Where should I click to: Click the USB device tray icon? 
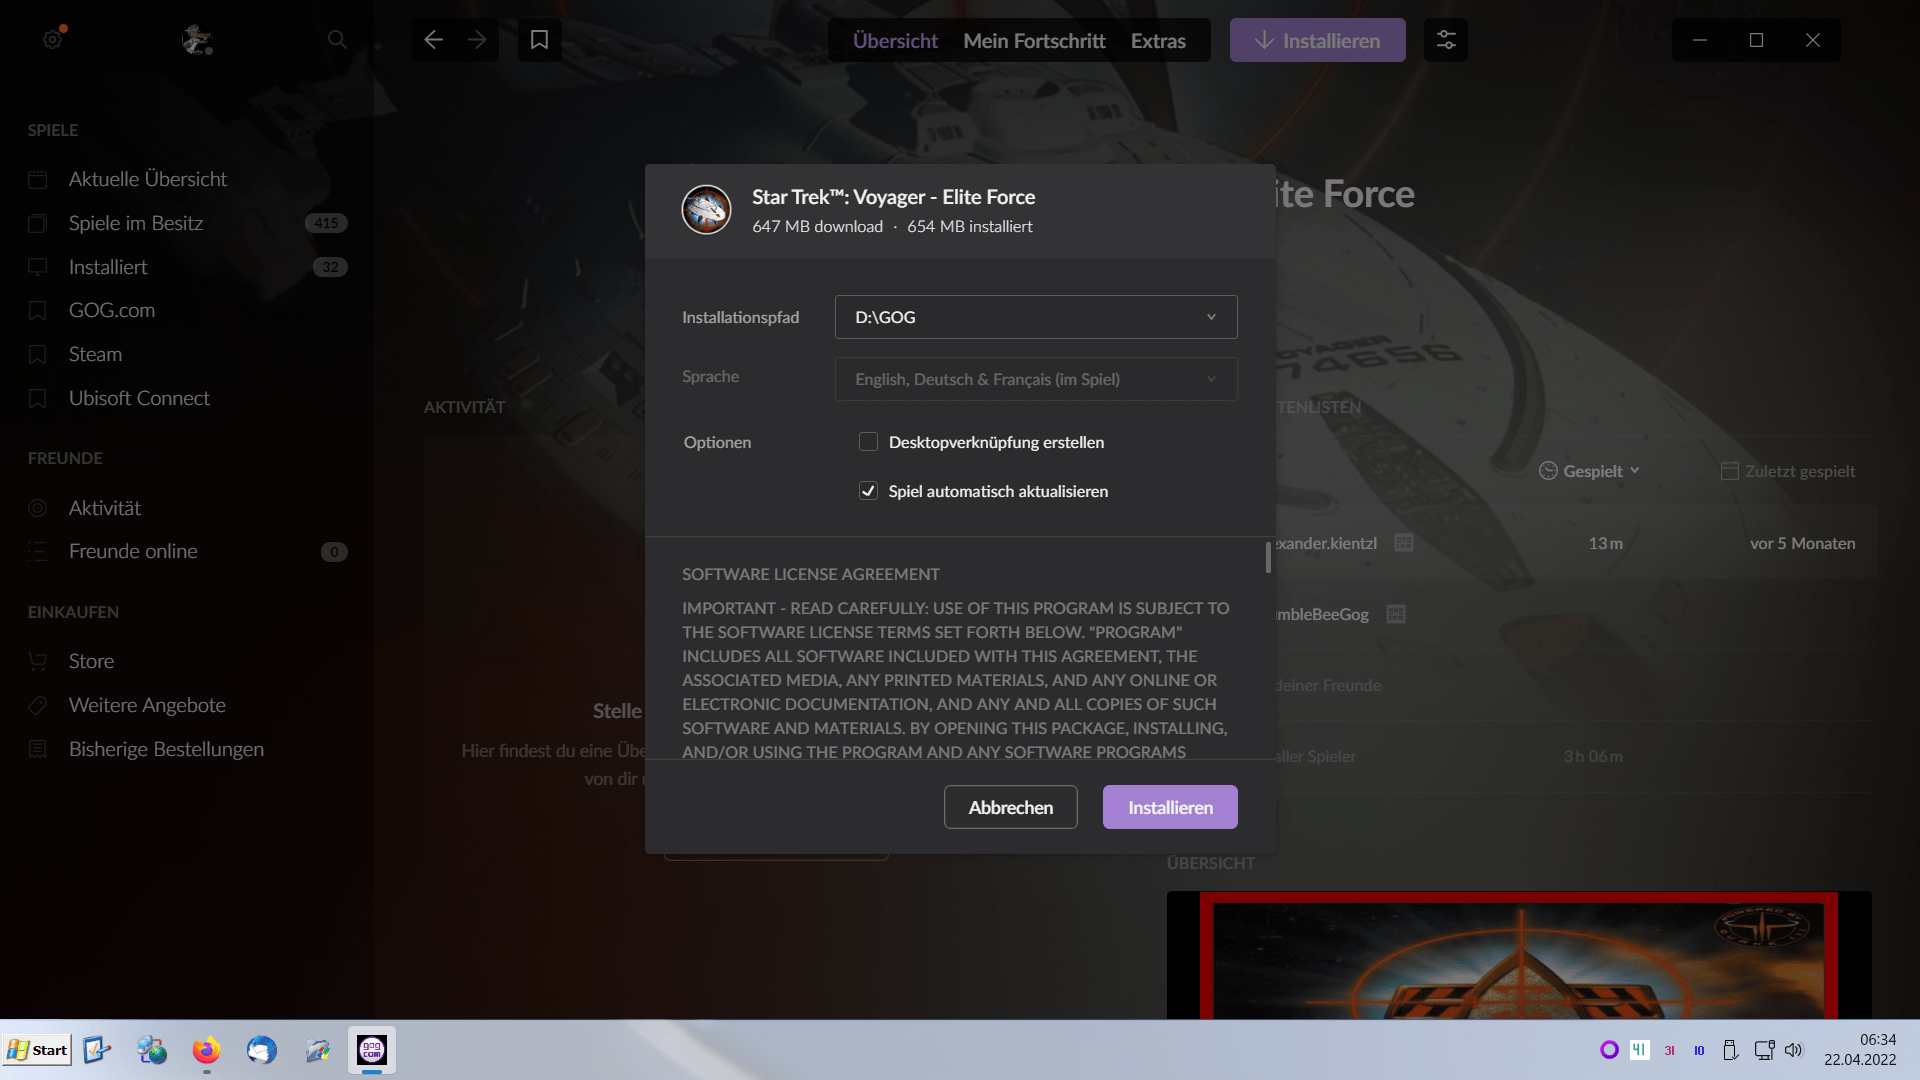[1730, 1050]
